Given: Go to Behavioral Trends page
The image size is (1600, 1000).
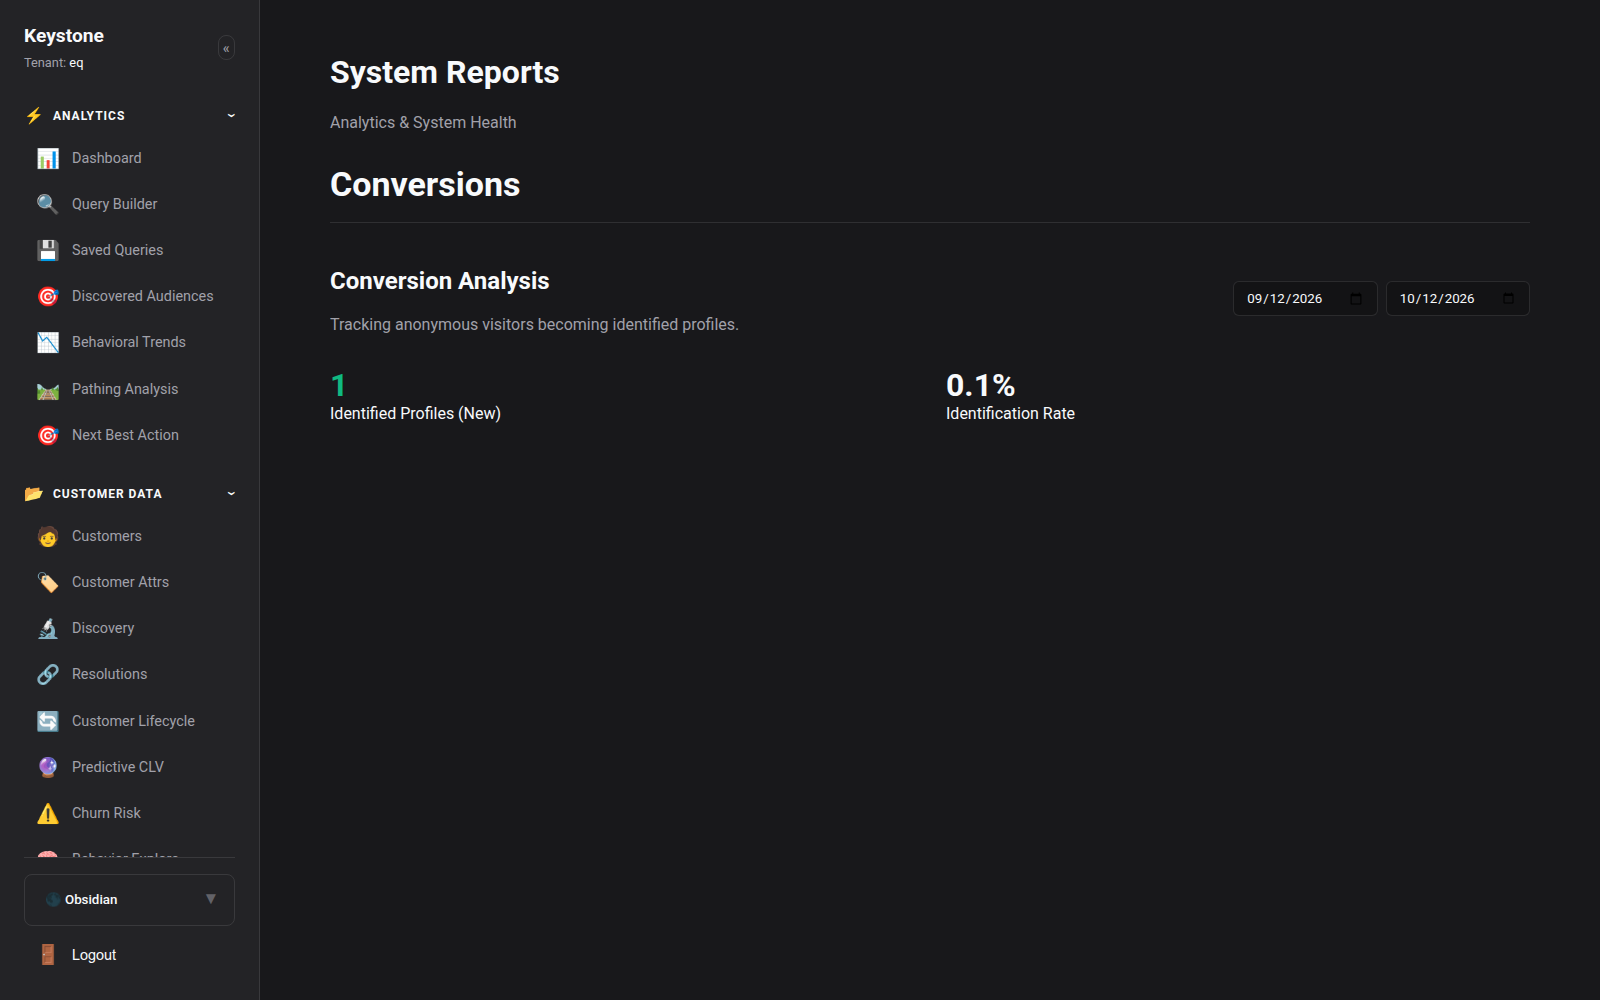Looking at the screenshot, I should 129,342.
